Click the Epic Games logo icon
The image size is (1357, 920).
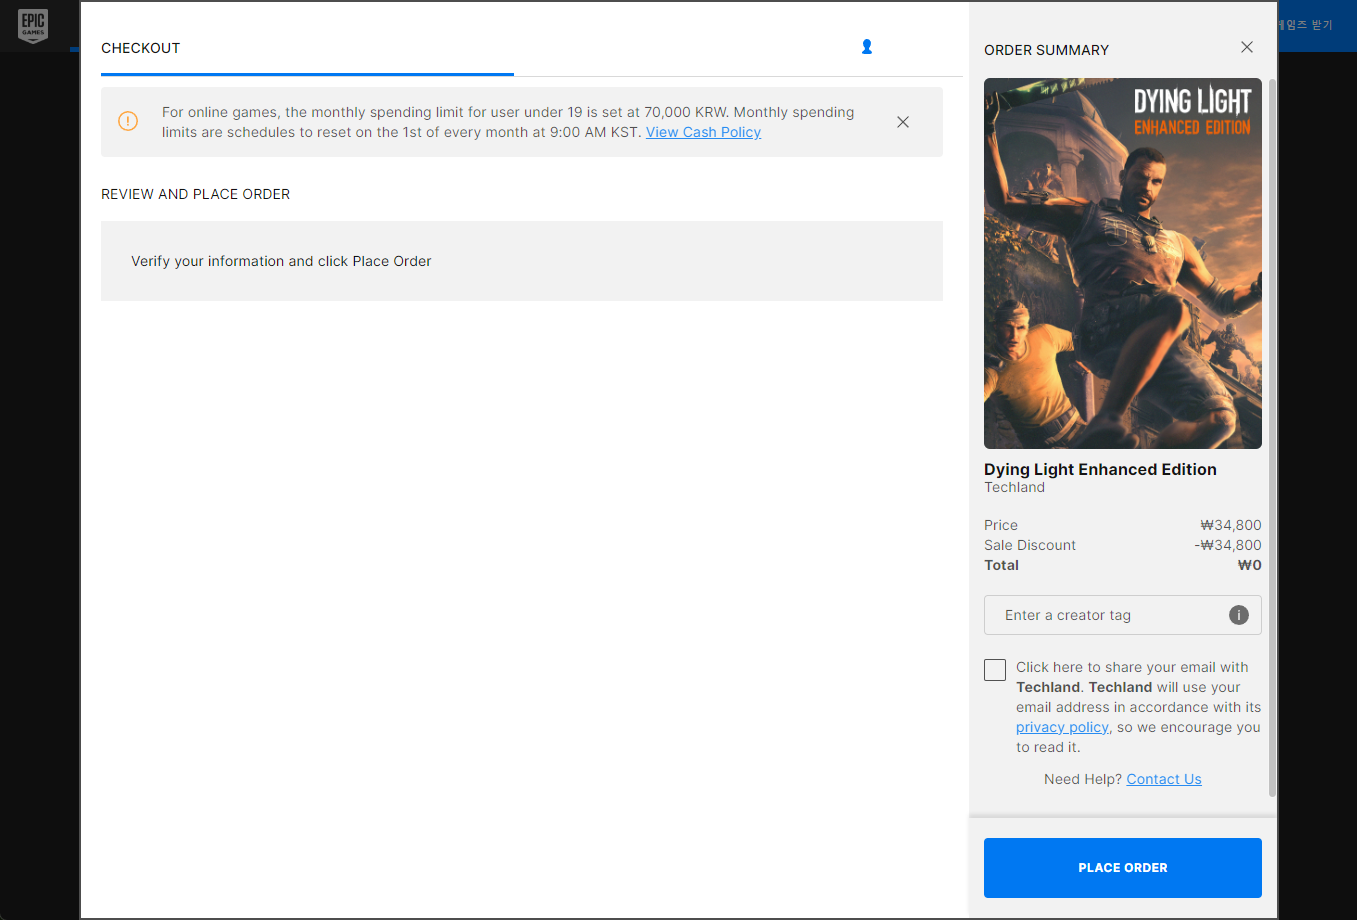pos(33,26)
